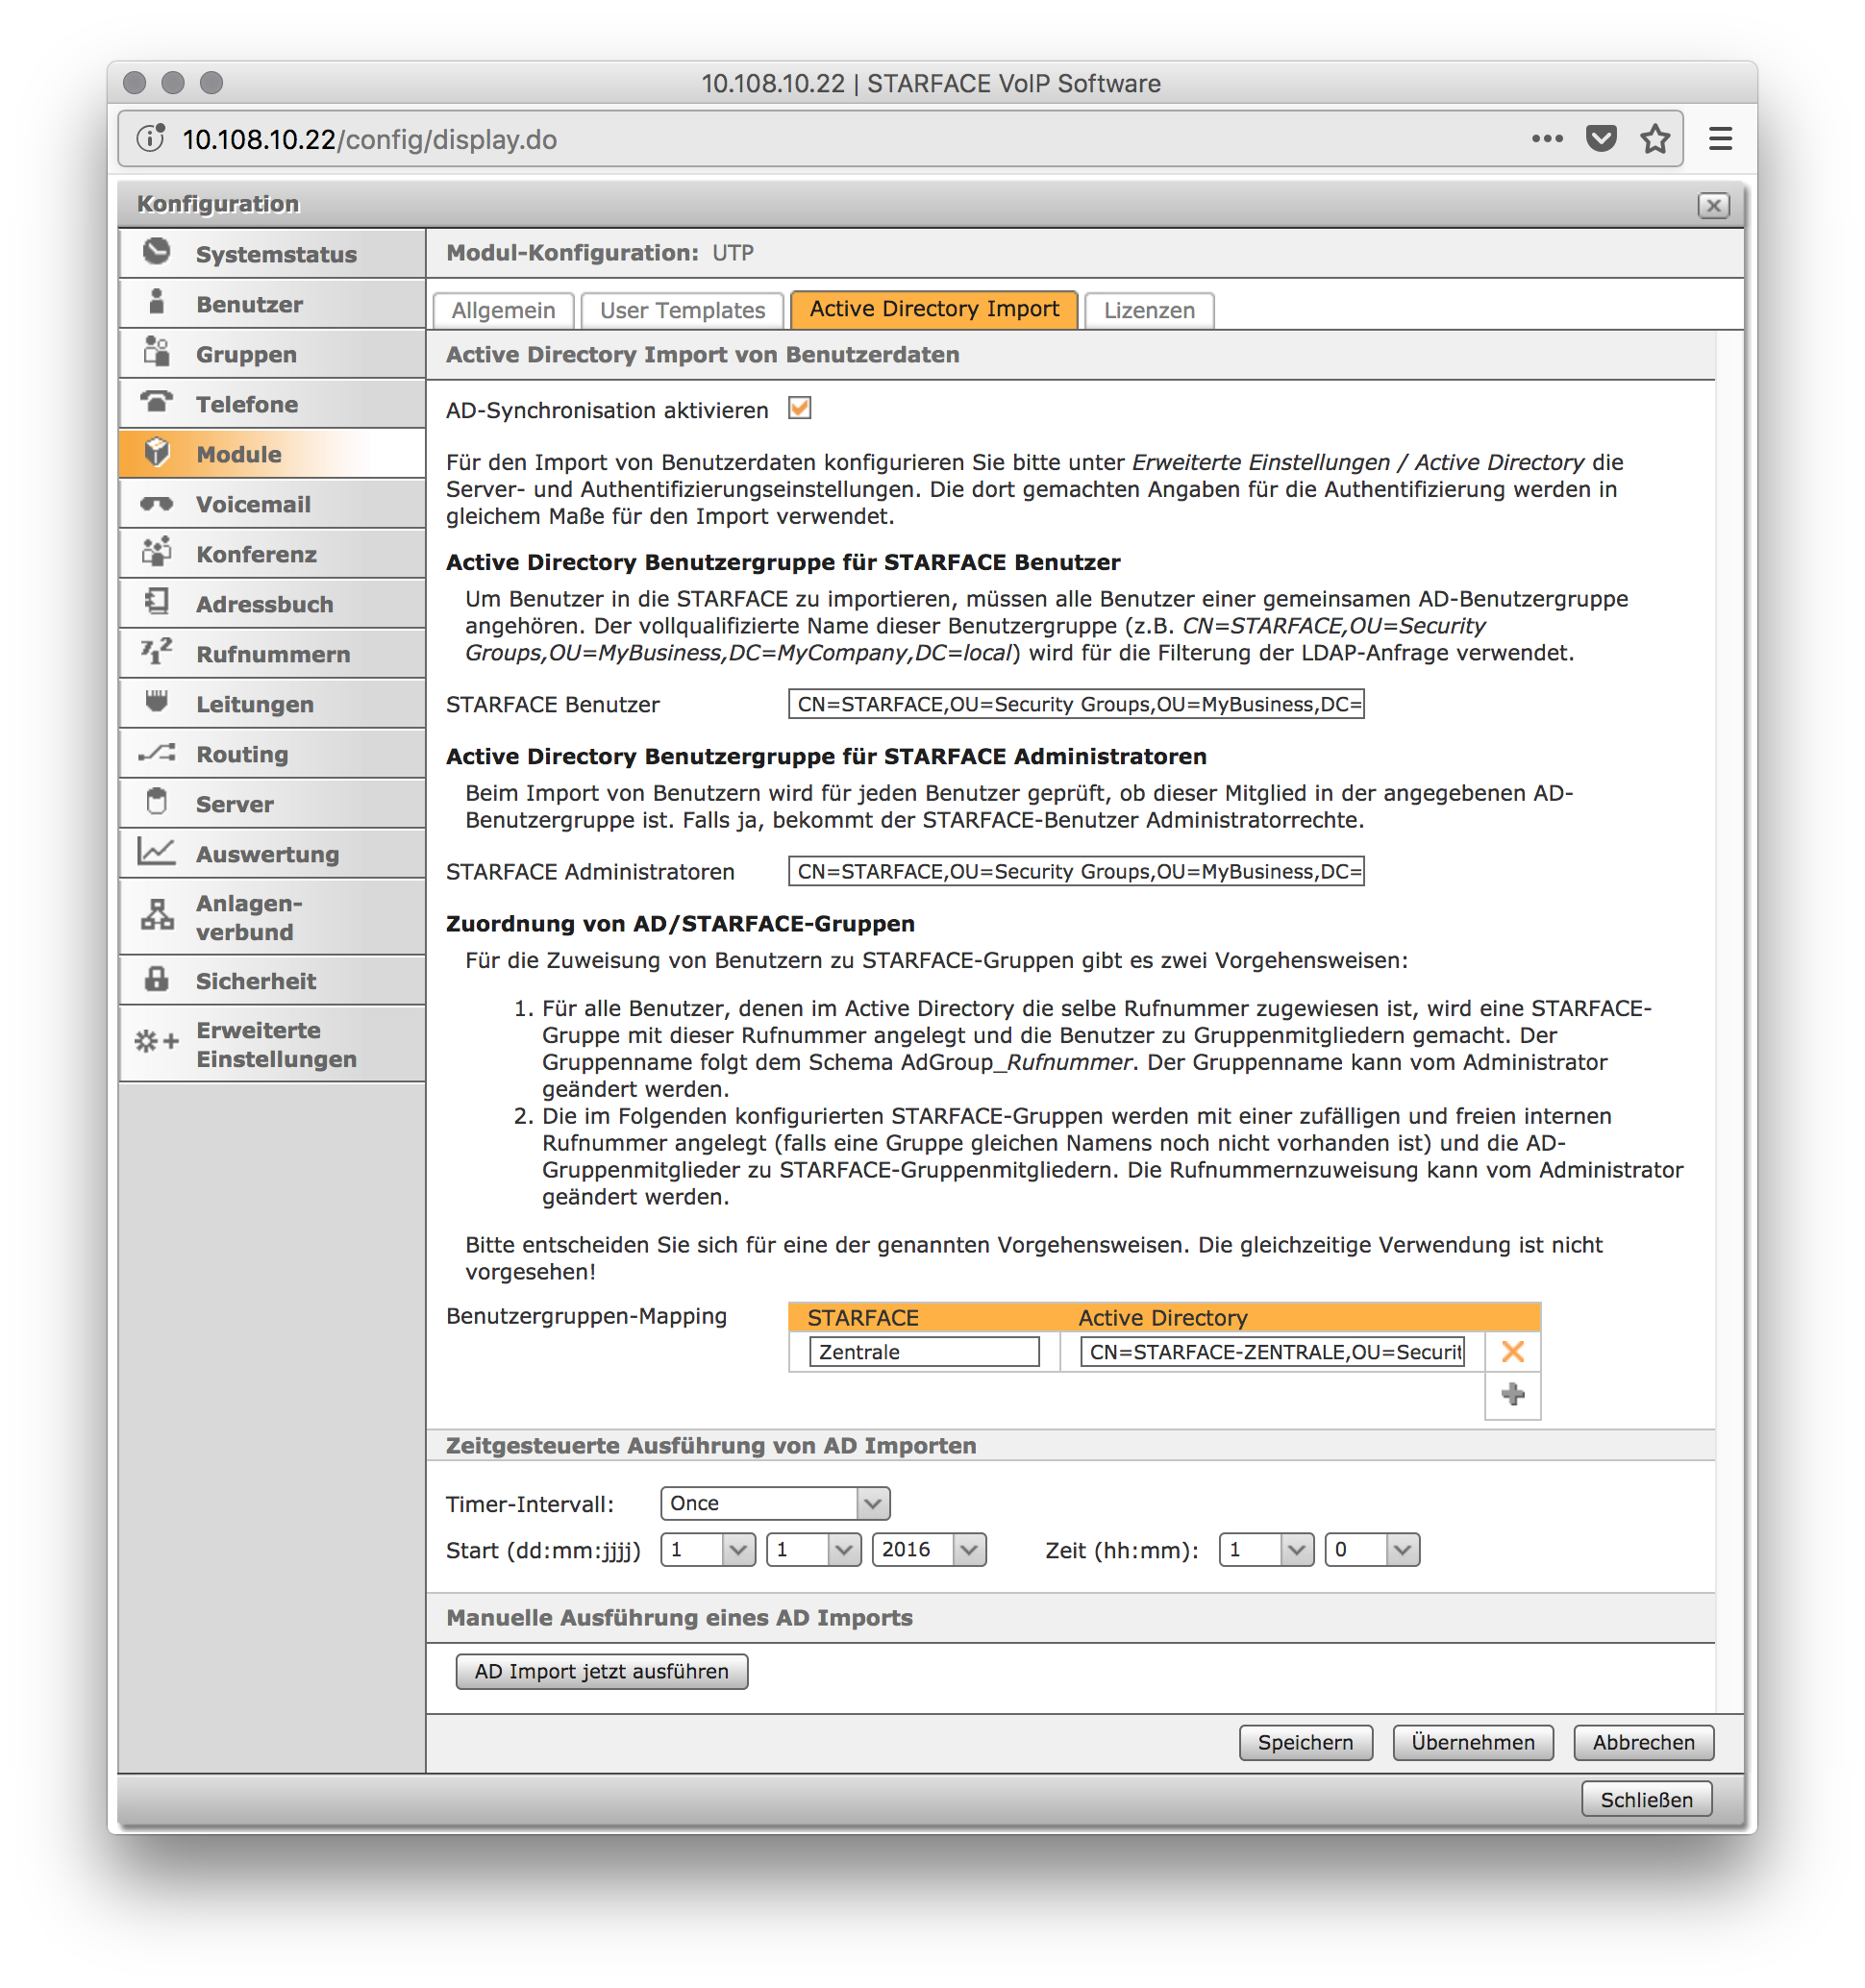Edit the Zentrale STARFACE group field
This screenshot has height=1988, width=1865.
pyautogui.click(x=924, y=1352)
